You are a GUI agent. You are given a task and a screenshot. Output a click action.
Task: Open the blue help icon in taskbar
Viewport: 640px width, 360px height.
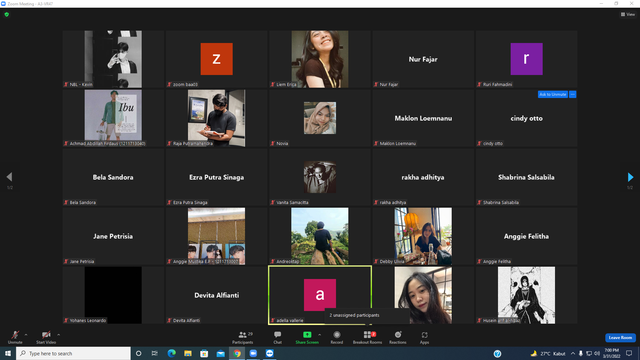coord(497,353)
